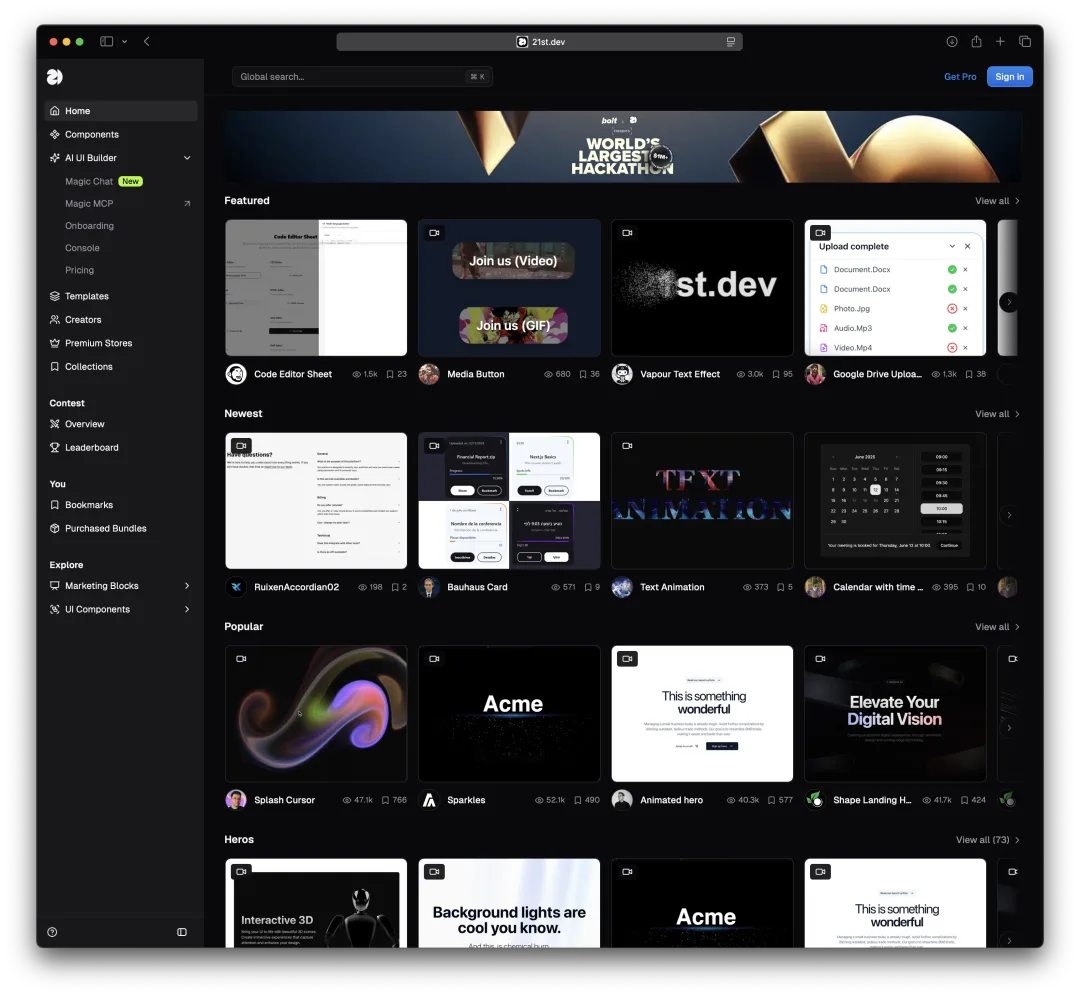This screenshot has width=1080, height=996.
Task: Remove the Photo.Jpg row with X
Action: [966, 309]
